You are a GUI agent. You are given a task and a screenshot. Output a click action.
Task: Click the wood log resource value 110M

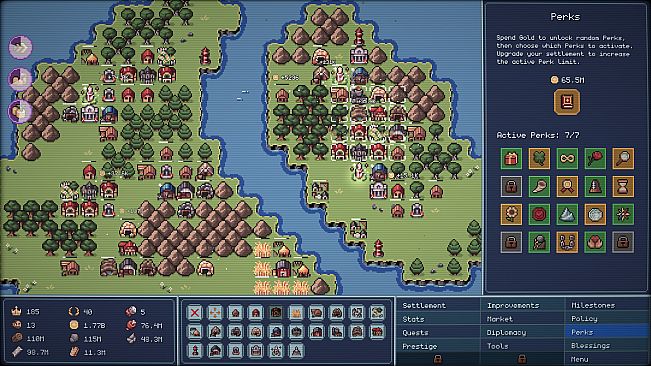coord(36,339)
